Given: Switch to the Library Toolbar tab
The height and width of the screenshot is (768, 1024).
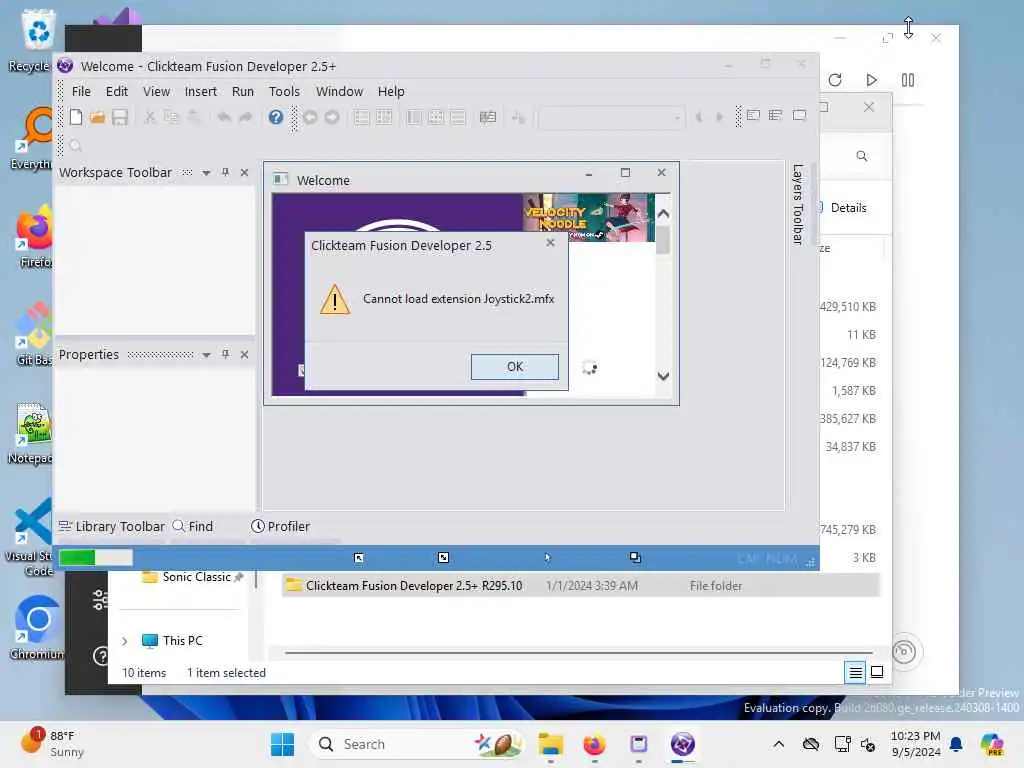Looking at the screenshot, I should pyautogui.click(x=112, y=526).
